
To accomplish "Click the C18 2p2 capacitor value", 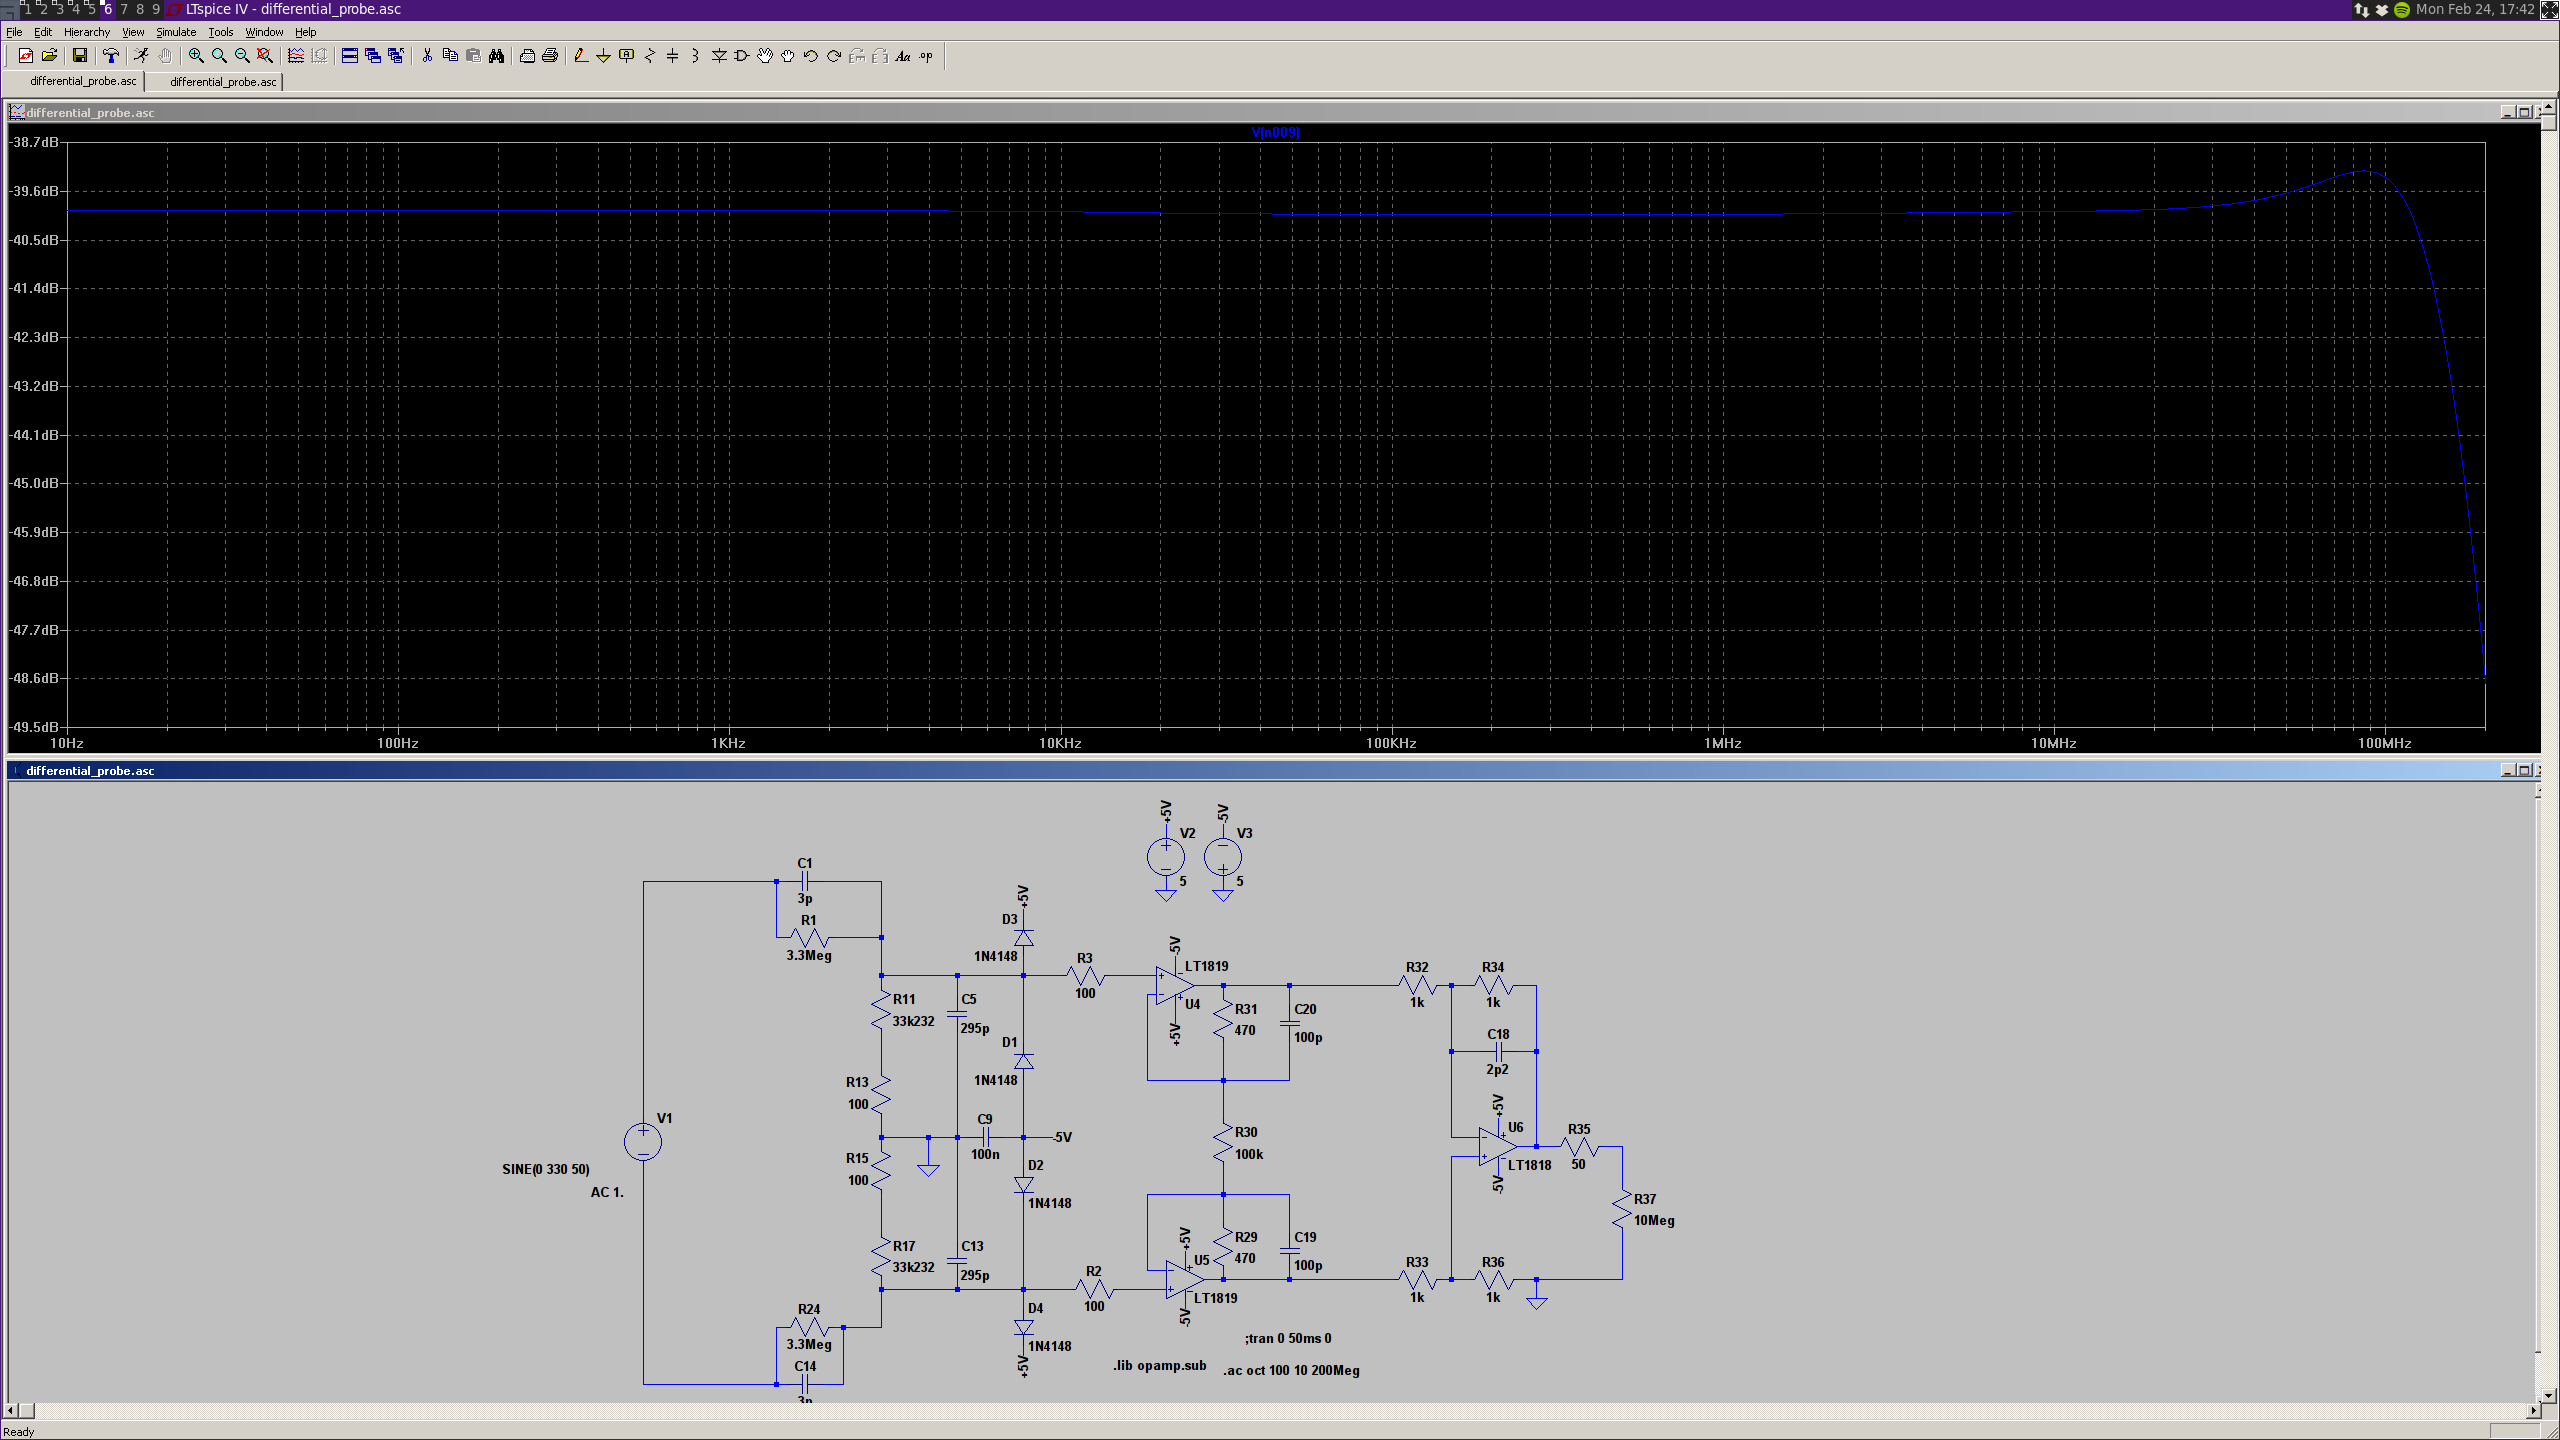I will [x=1497, y=1069].
